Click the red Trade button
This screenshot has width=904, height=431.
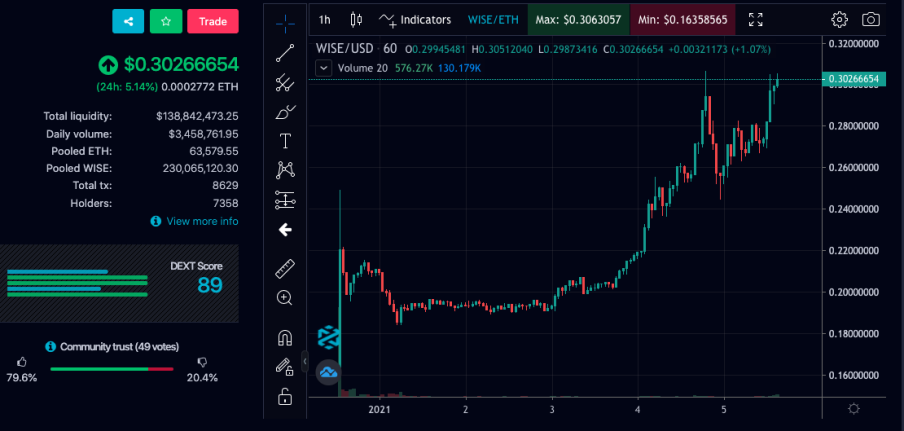(213, 21)
